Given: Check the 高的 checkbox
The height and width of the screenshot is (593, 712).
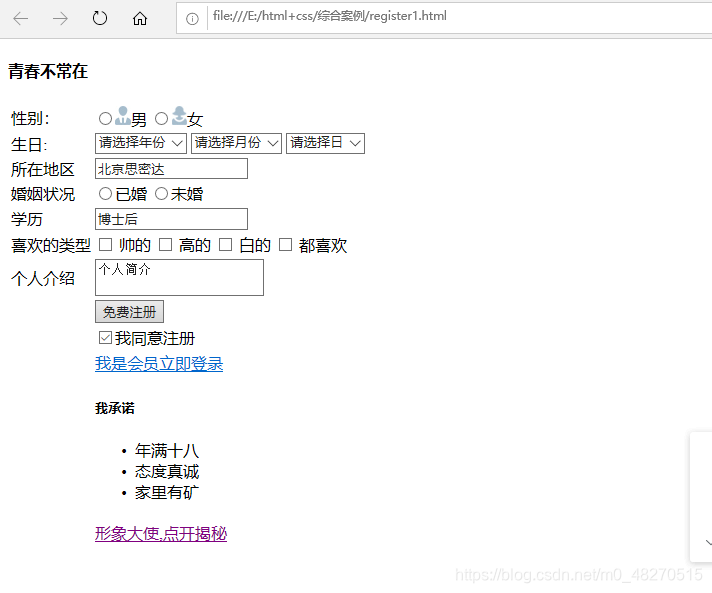Looking at the screenshot, I should (165, 245).
